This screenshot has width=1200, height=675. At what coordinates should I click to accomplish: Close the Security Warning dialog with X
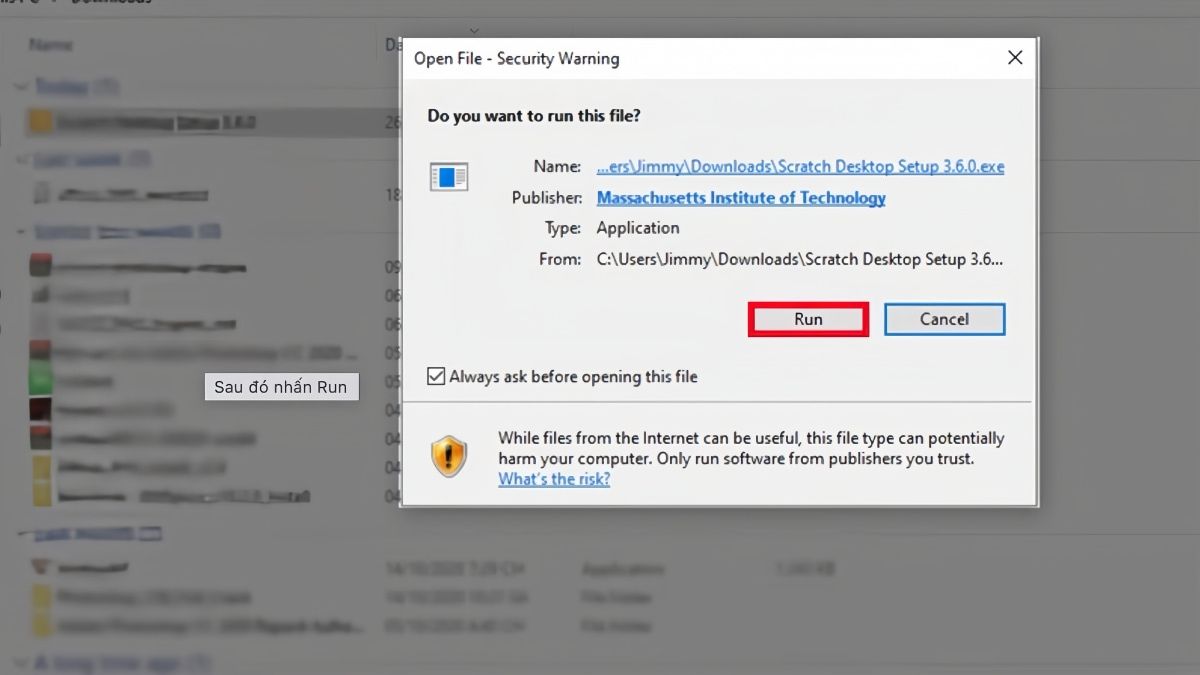[1014, 58]
